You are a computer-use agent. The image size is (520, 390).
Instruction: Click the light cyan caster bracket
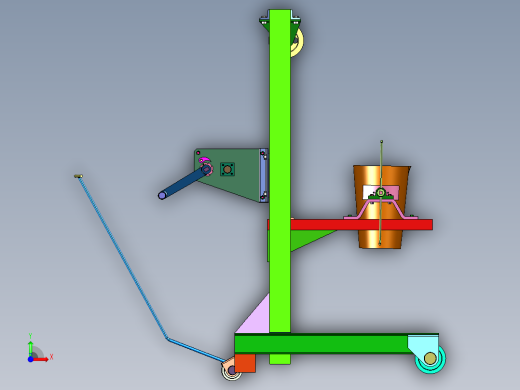point(422,343)
